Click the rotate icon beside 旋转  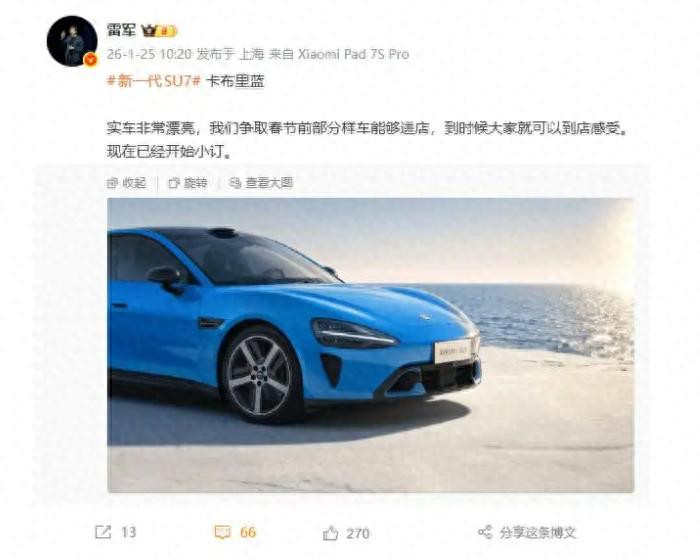174,183
